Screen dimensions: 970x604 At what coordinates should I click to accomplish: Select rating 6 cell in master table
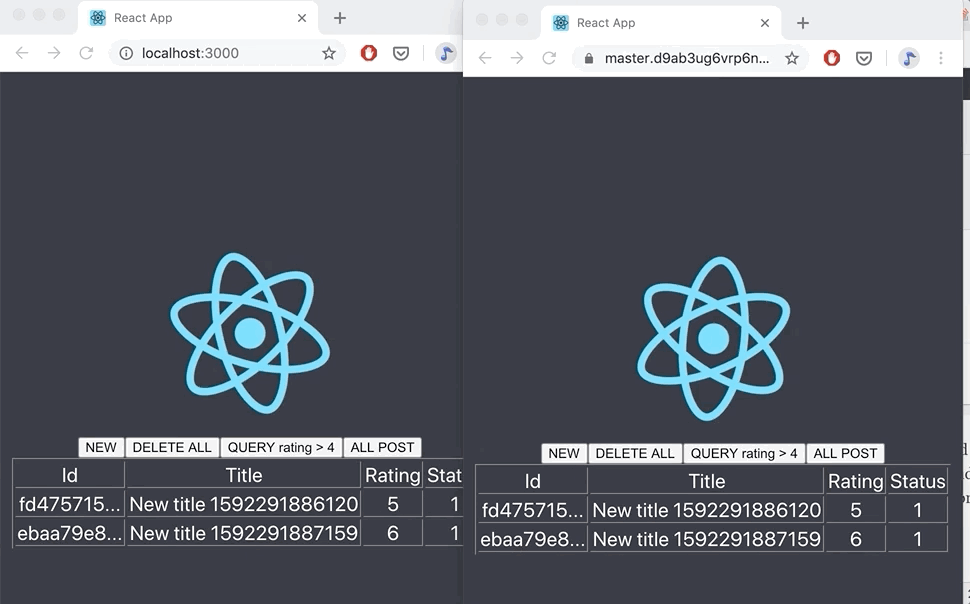point(856,539)
